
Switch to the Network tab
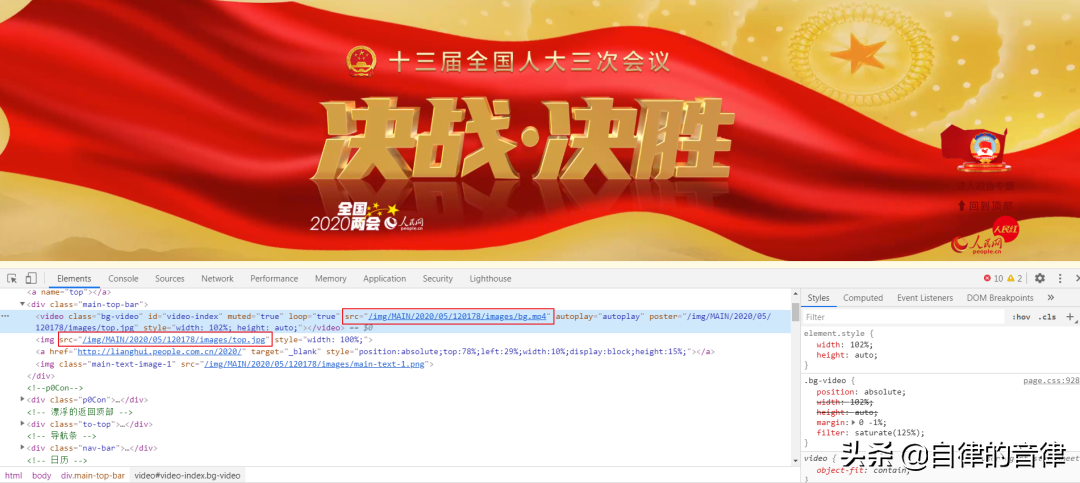coord(217,278)
